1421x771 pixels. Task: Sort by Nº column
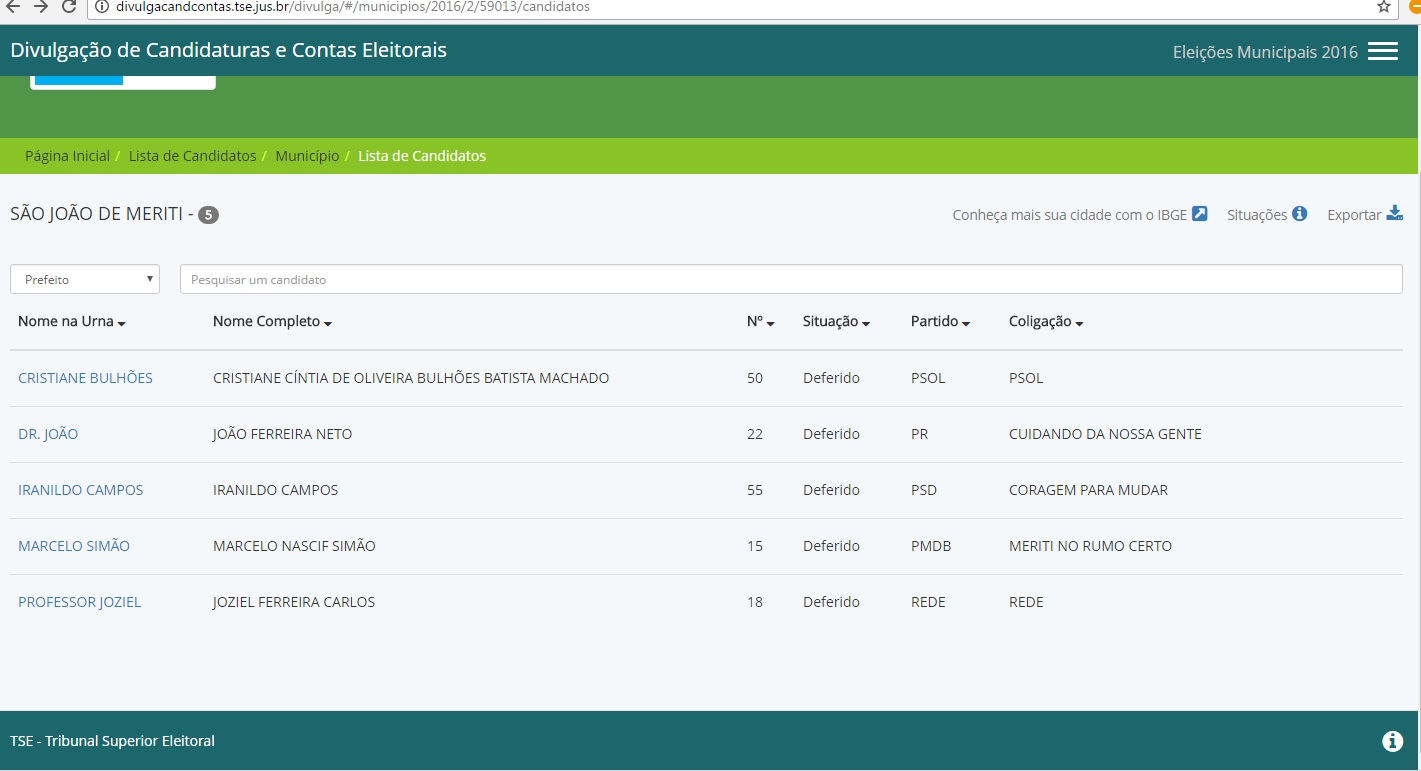click(x=761, y=322)
